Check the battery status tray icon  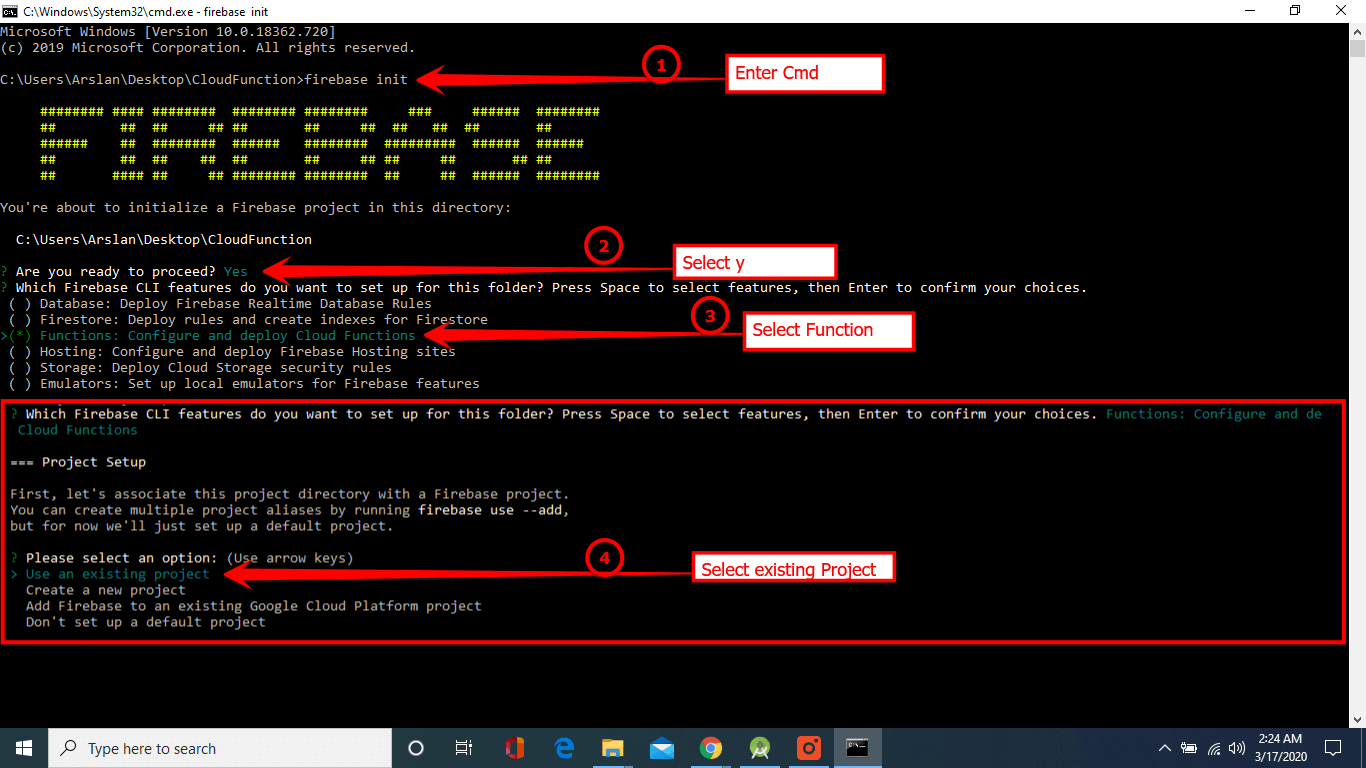tap(1189, 748)
